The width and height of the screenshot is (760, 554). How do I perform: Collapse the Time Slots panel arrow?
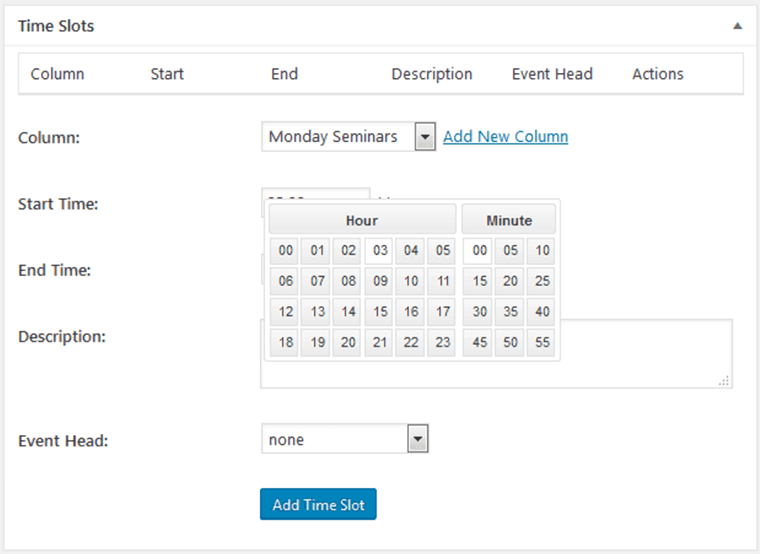(737, 26)
